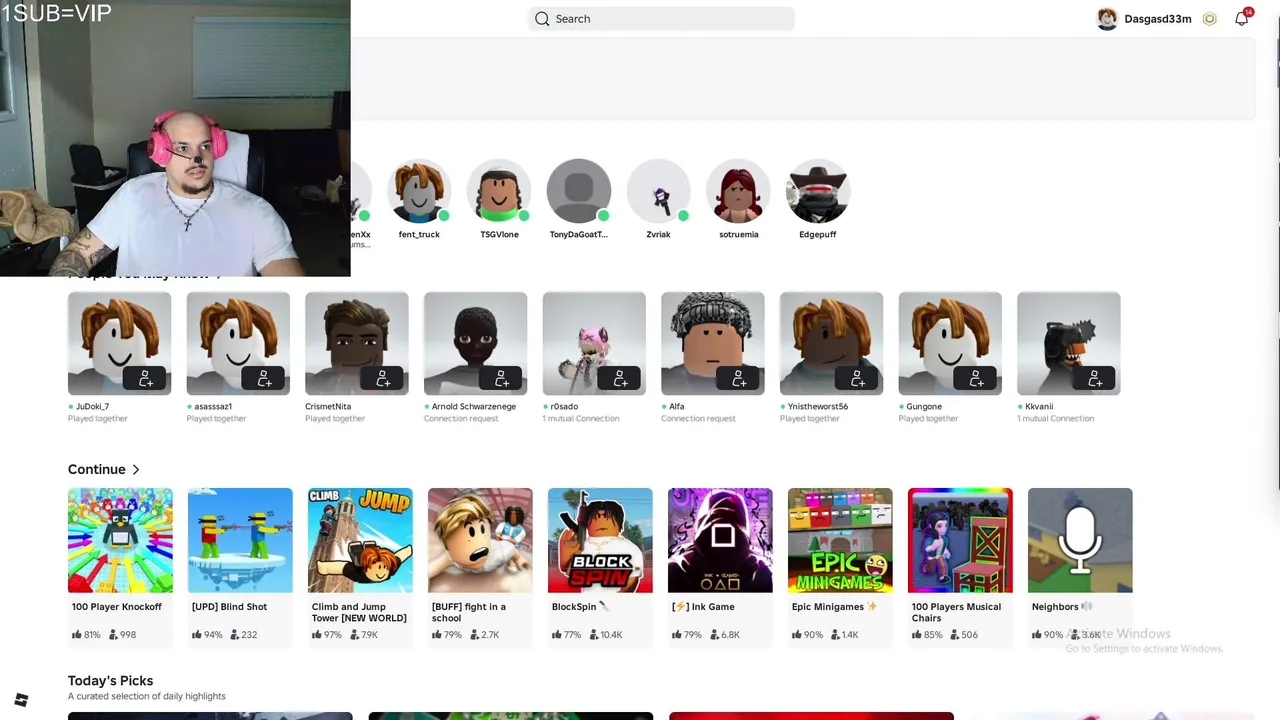Open Today's Picks heading

point(110,681)
